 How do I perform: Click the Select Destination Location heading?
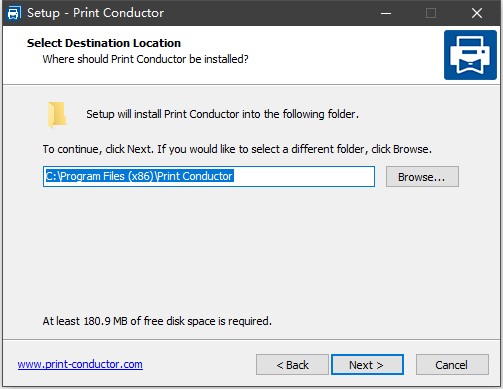pos(104,43)
